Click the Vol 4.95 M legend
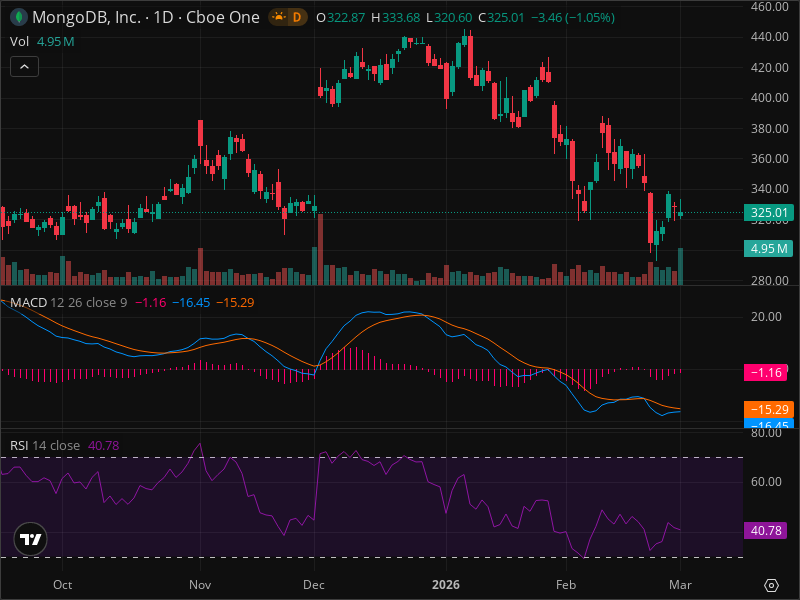Viewport: 800px width, 600px height. [x=42, y=41]
